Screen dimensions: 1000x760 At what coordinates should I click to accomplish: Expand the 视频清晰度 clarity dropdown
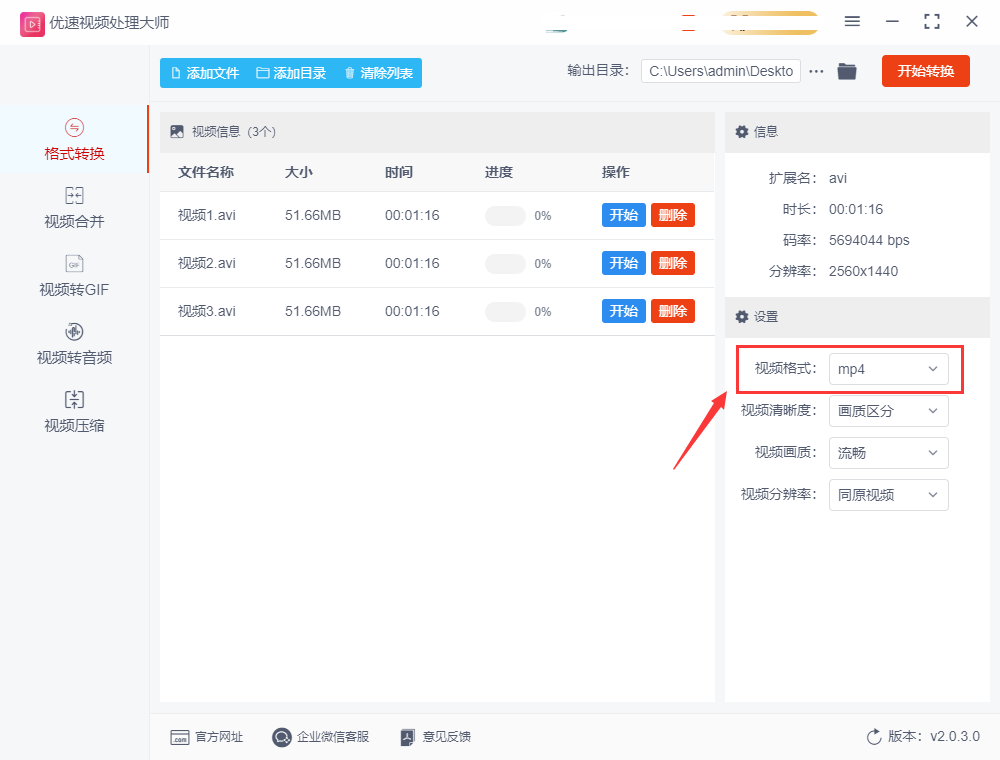[x=888, y=411]
